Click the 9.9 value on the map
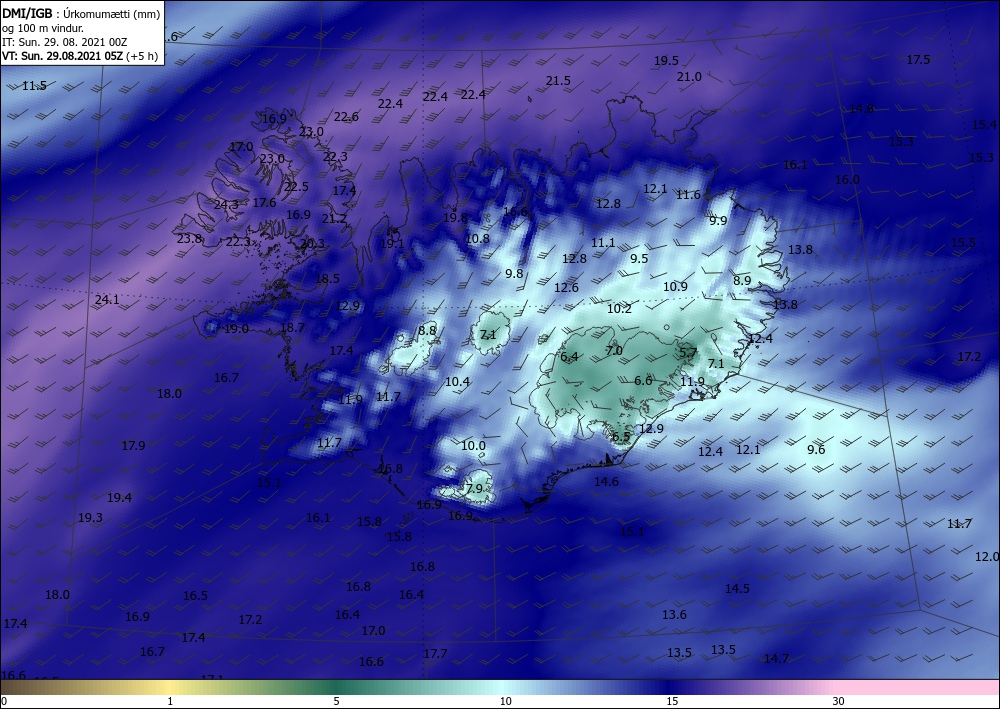The height and width of the screenshot is (709, 1000). (x=718, y=221)
